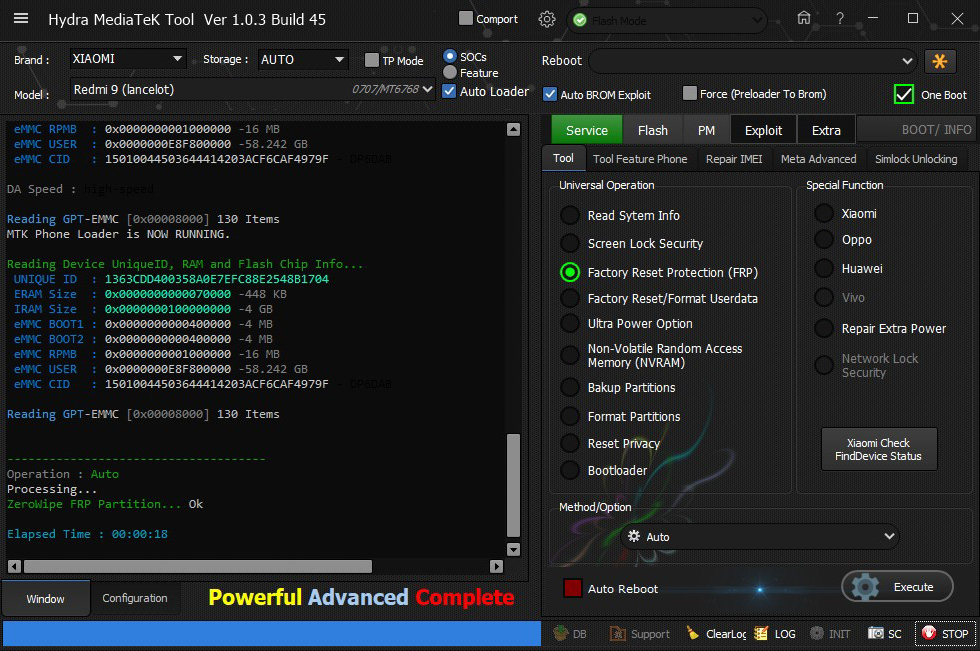Select Repair Extra Power option
The height and width of the screenshot is (651, 980).
824,328
